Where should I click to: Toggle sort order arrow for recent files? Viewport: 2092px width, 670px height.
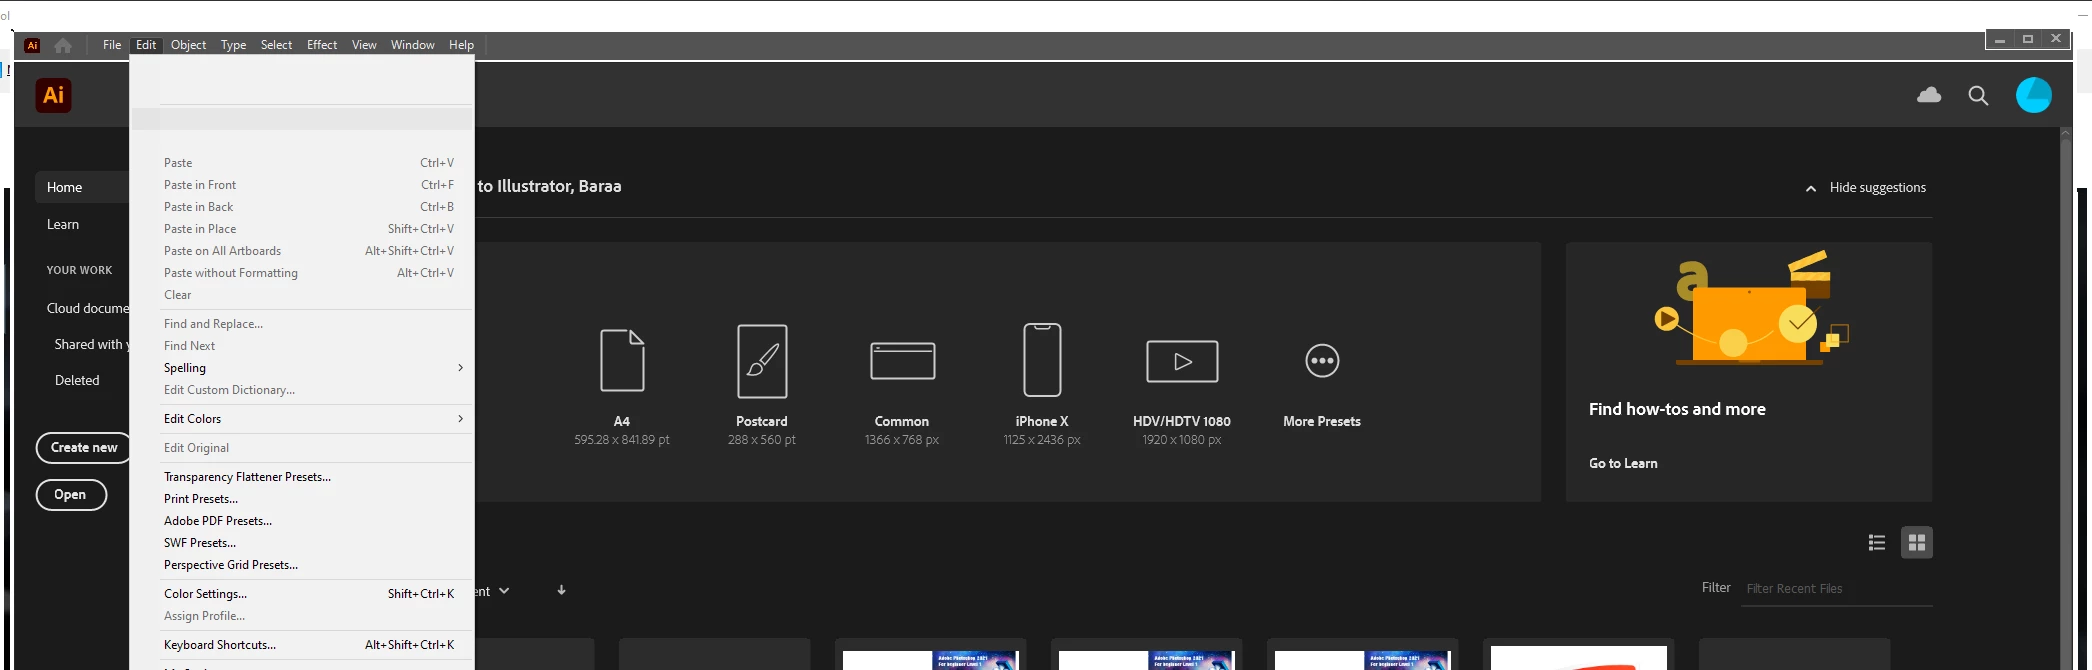pyautogui.click(x=562, y=590)
